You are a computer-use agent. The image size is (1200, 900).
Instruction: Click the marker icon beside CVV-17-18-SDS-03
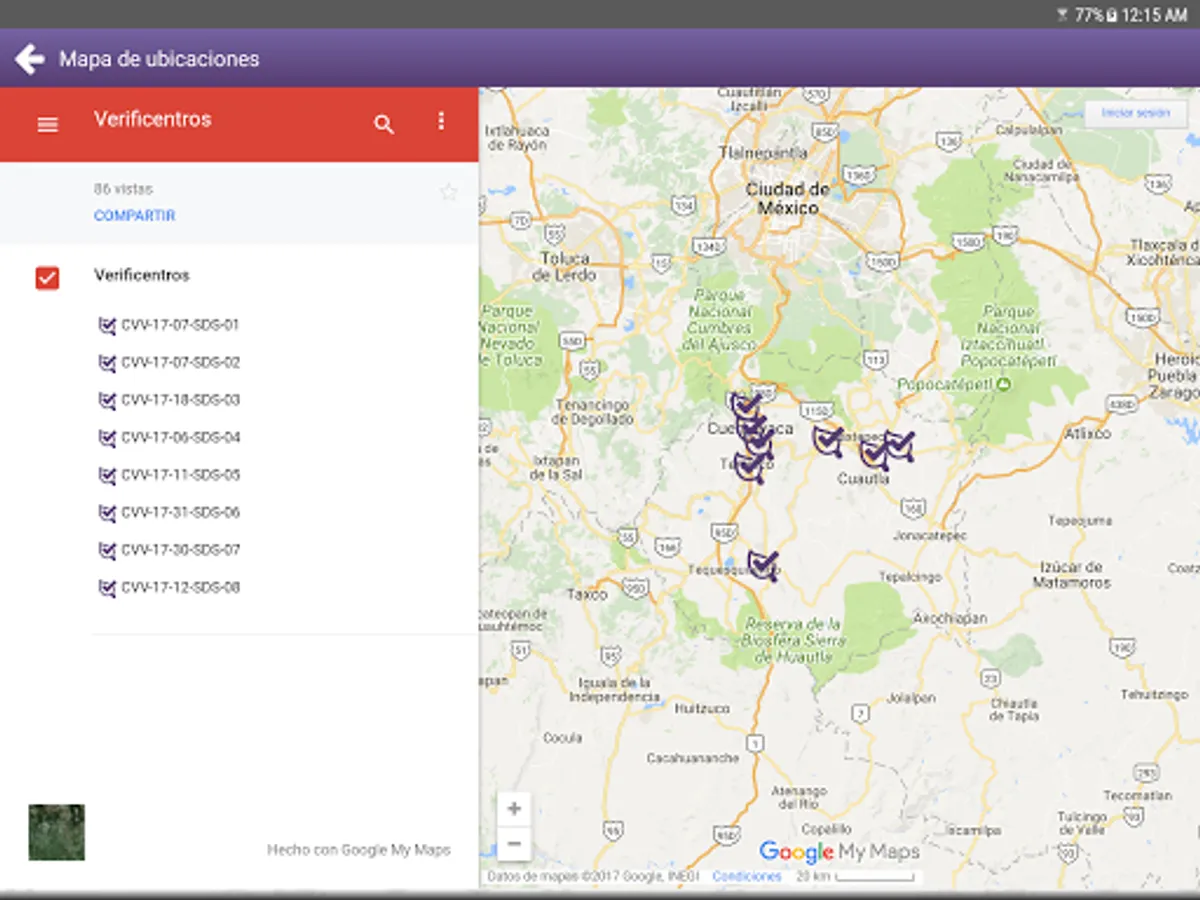tap(107, 400)
